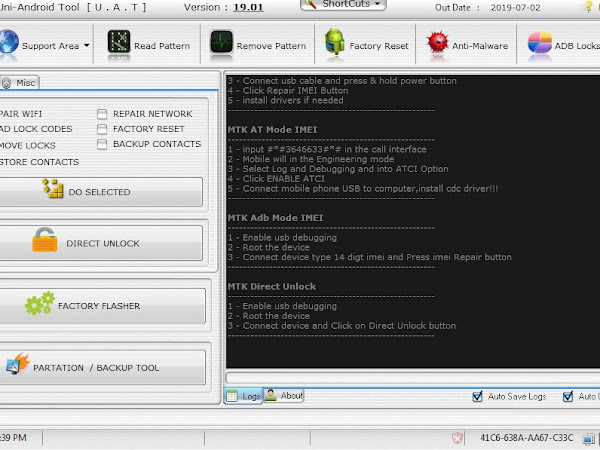Open the About tab

pyautogui.click(x=284, y=395)
